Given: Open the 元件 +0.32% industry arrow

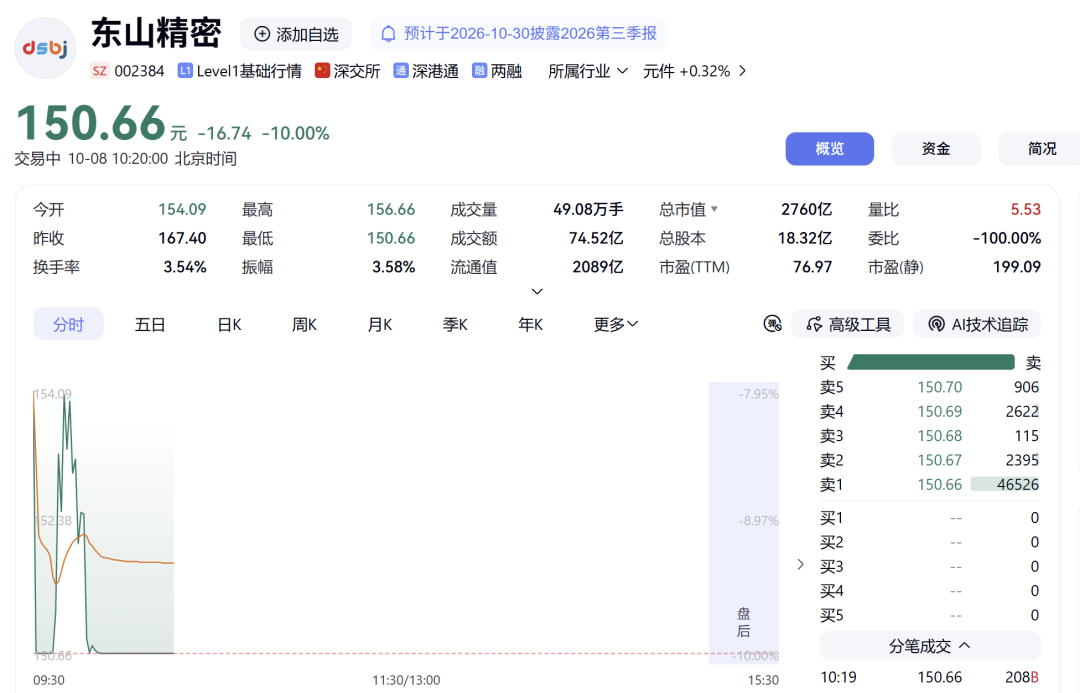Looking at the screenshot, I should [x=742, y=71].
